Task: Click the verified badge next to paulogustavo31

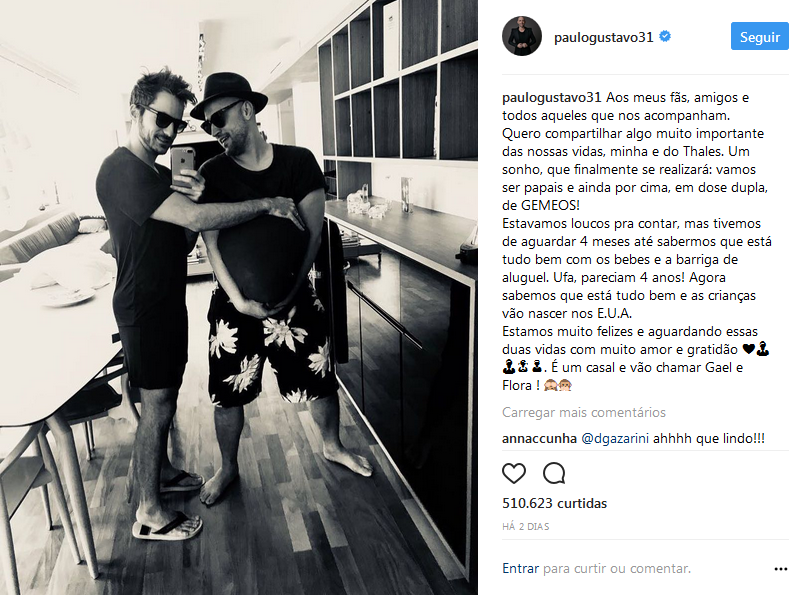Action: click(x=665, y=36)
